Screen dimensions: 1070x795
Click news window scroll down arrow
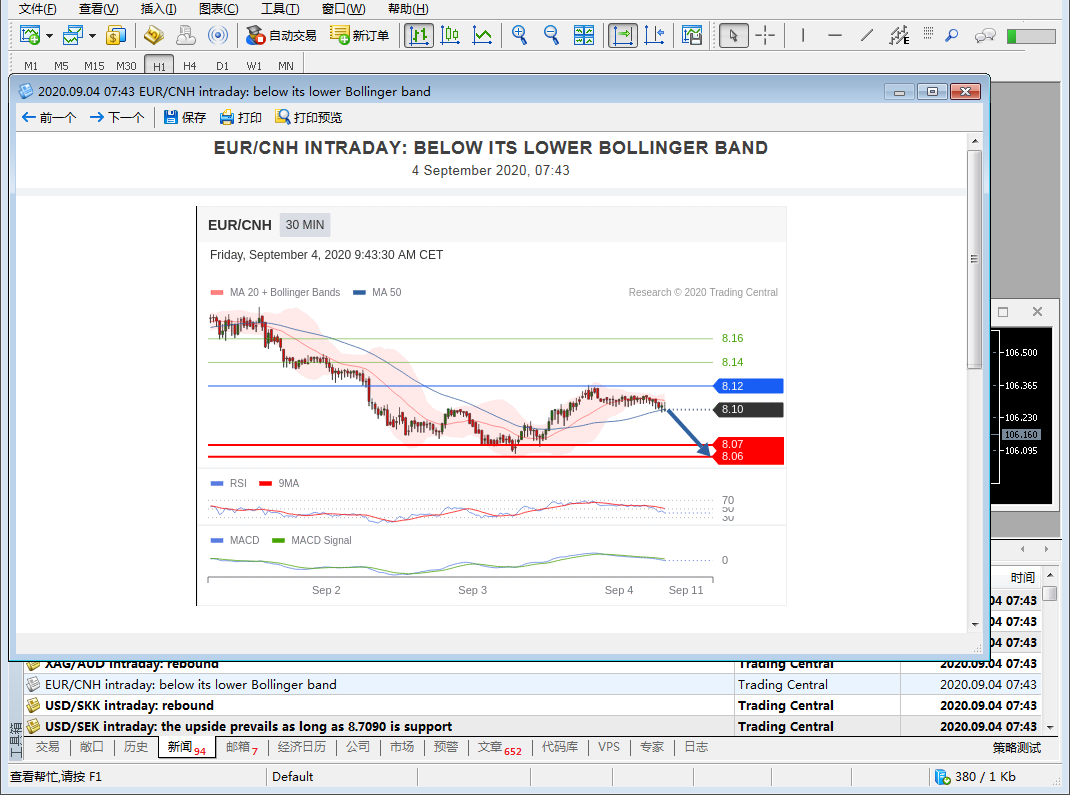click(x=974, y=624)
